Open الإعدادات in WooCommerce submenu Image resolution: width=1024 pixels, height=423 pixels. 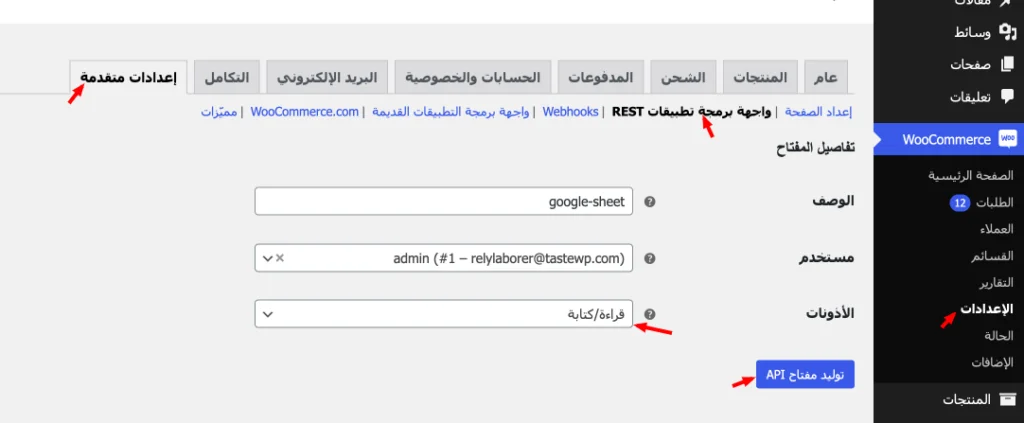point(987,308)
